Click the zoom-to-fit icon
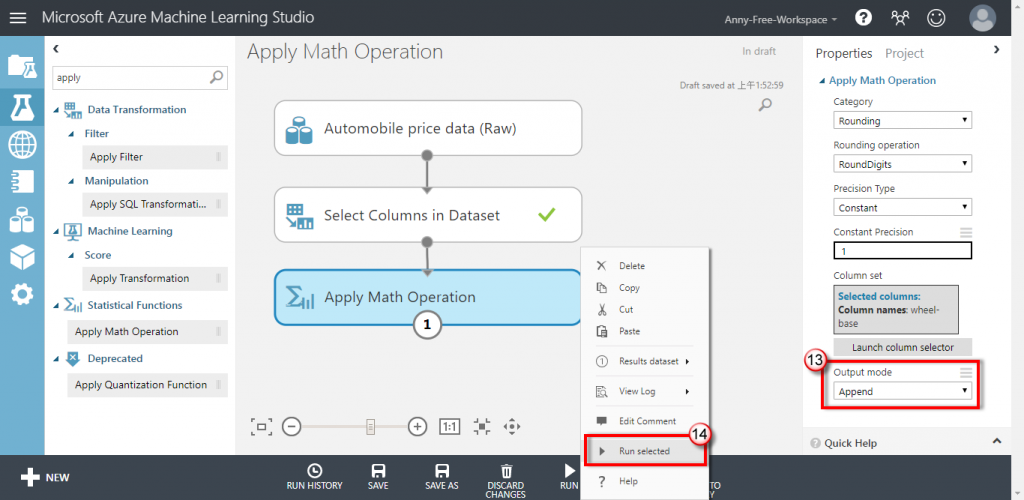 (x=261, y=427)
